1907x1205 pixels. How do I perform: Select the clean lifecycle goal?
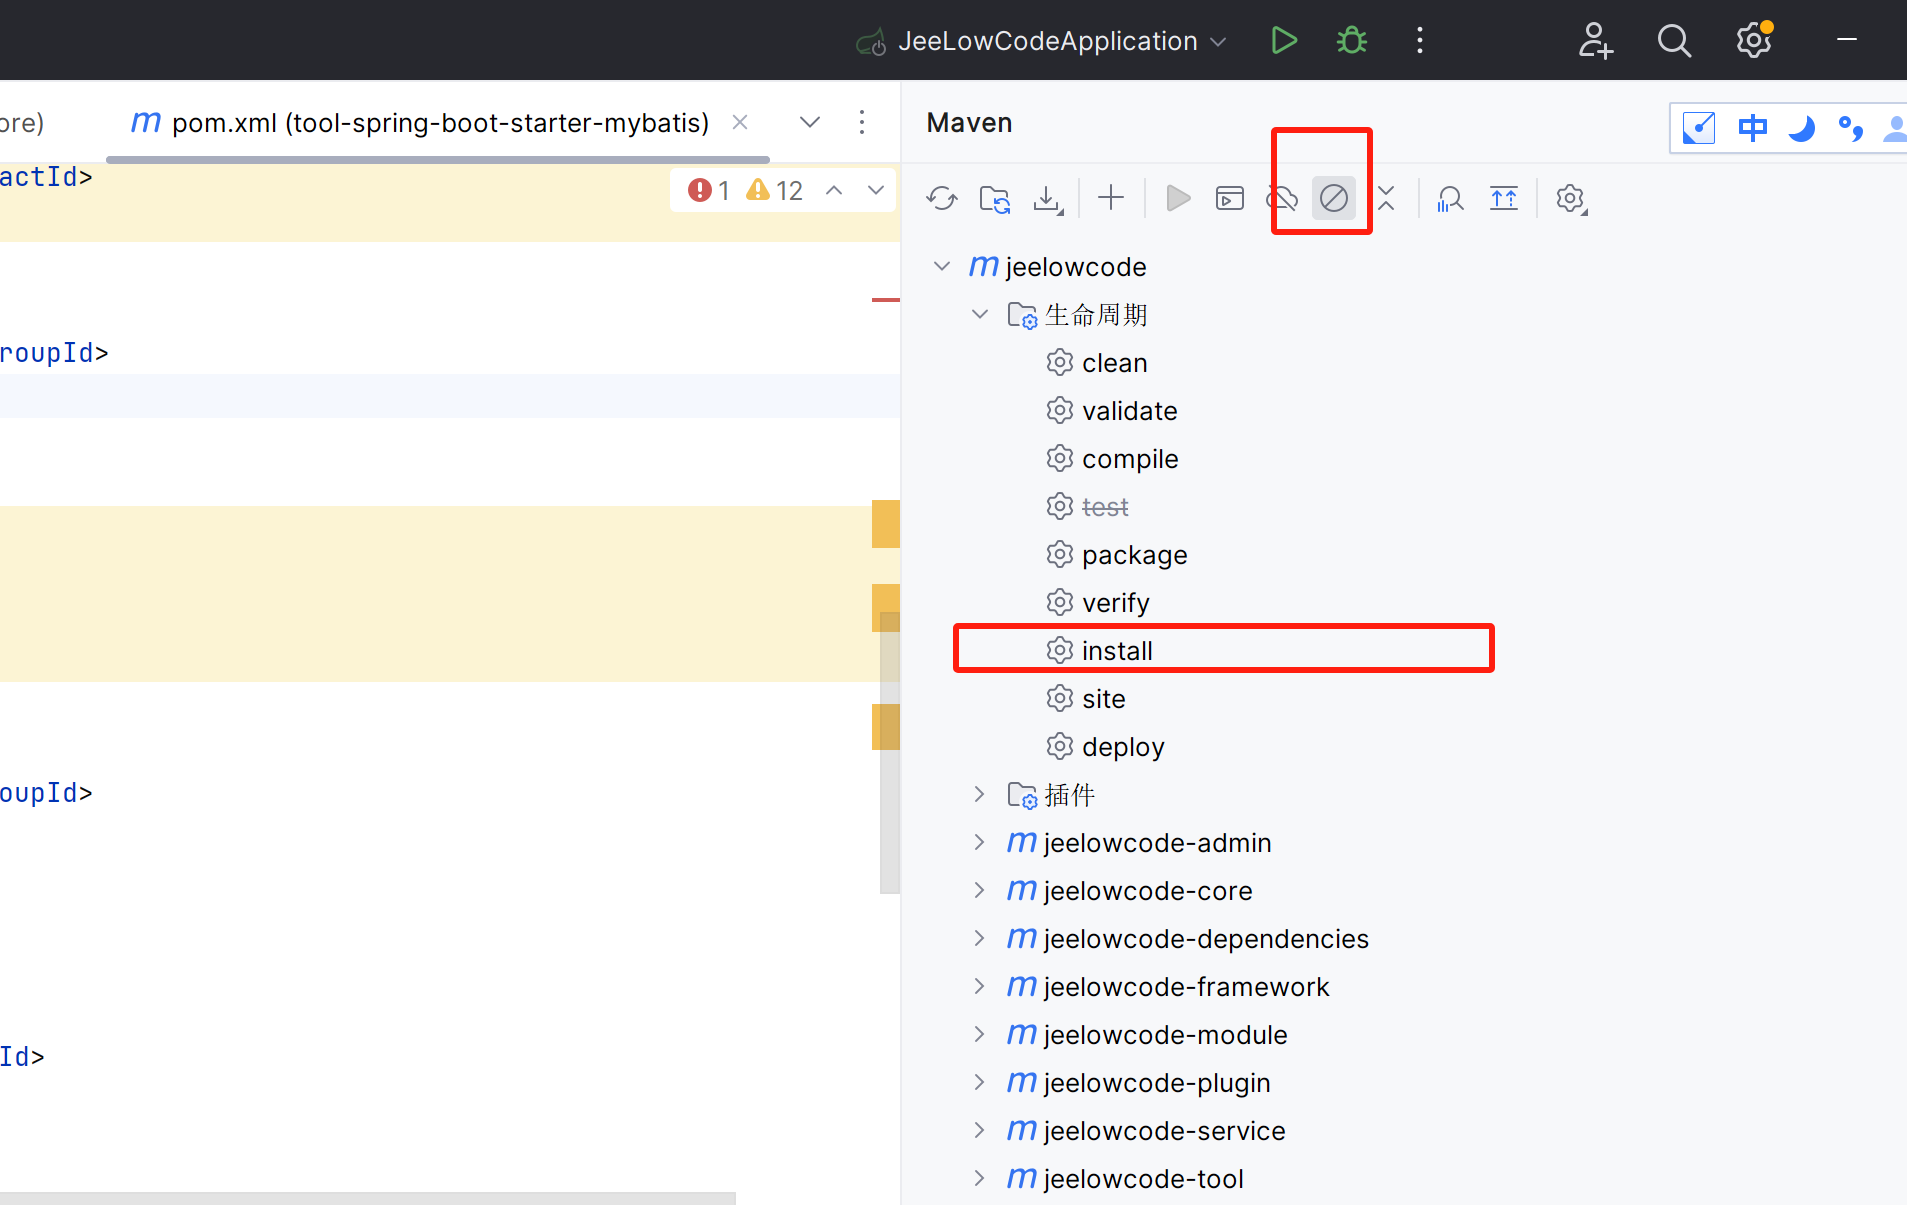1114,362
